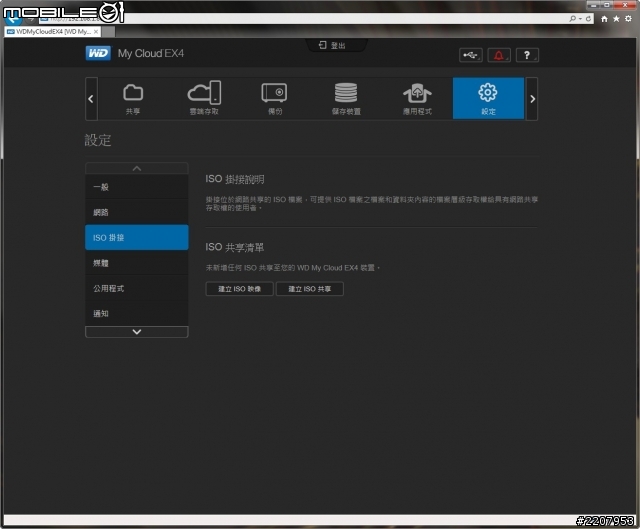The height and width of the screenshot is (529, 640).
Task: Close the WDMyCloudEX4 browser tab
Action: [96, 31]
